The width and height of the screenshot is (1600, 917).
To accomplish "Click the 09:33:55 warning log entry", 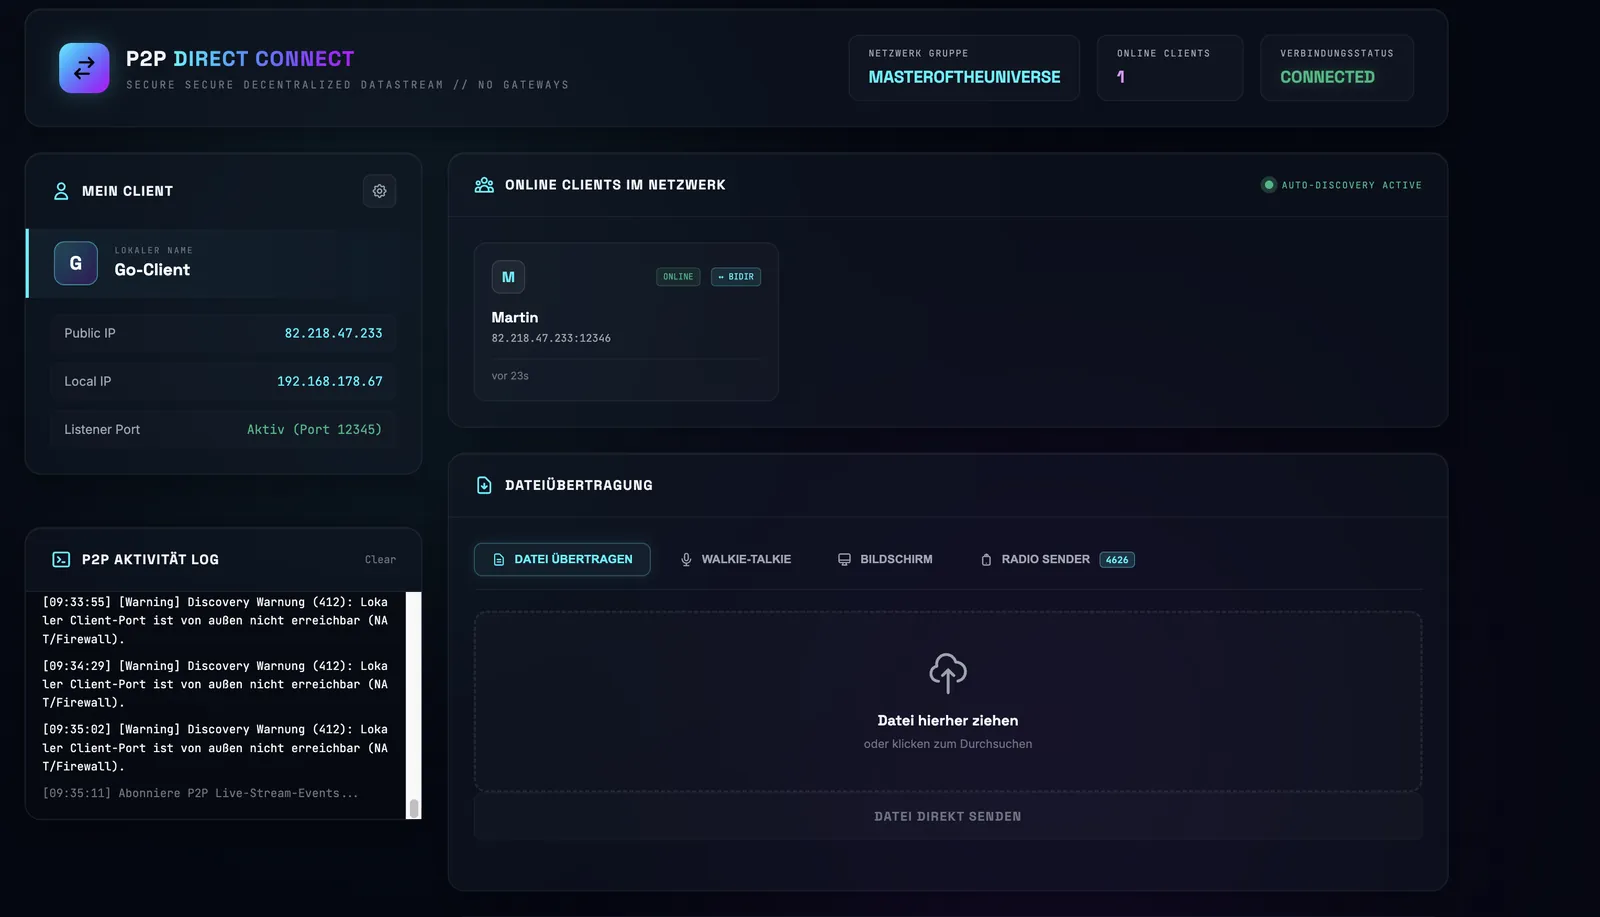I will pyautogui.click(x=216, y=620).
